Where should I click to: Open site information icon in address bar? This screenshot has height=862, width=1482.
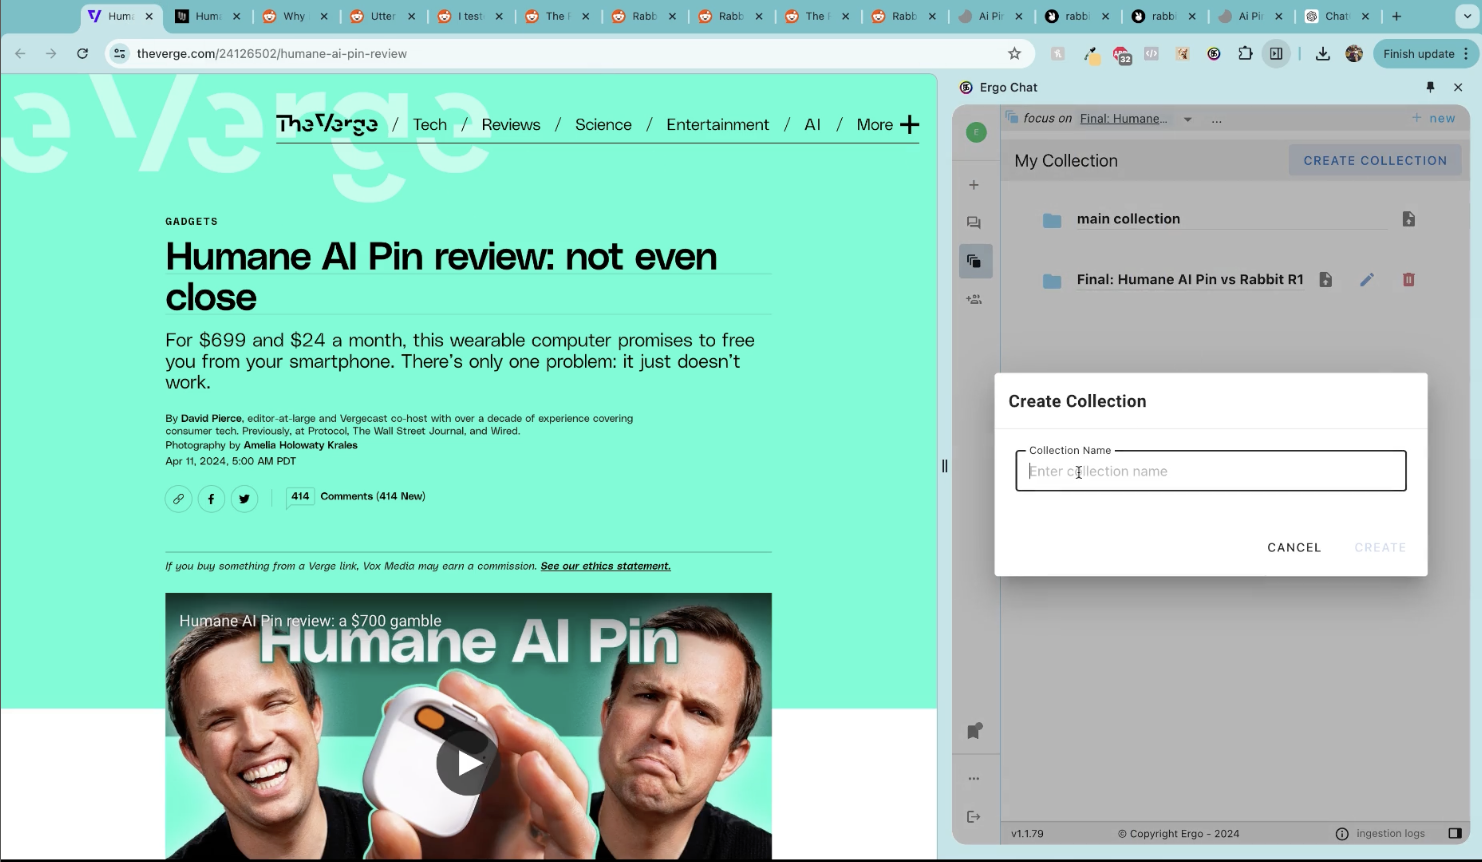pyautogui.click(x=120, y=53)
